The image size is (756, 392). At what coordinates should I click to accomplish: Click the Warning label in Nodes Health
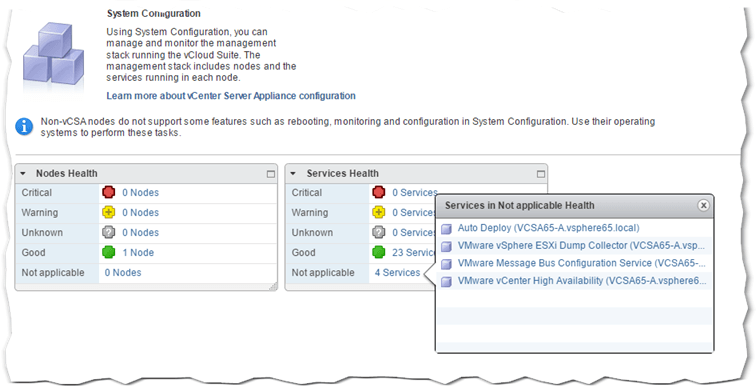coord(40,212)
